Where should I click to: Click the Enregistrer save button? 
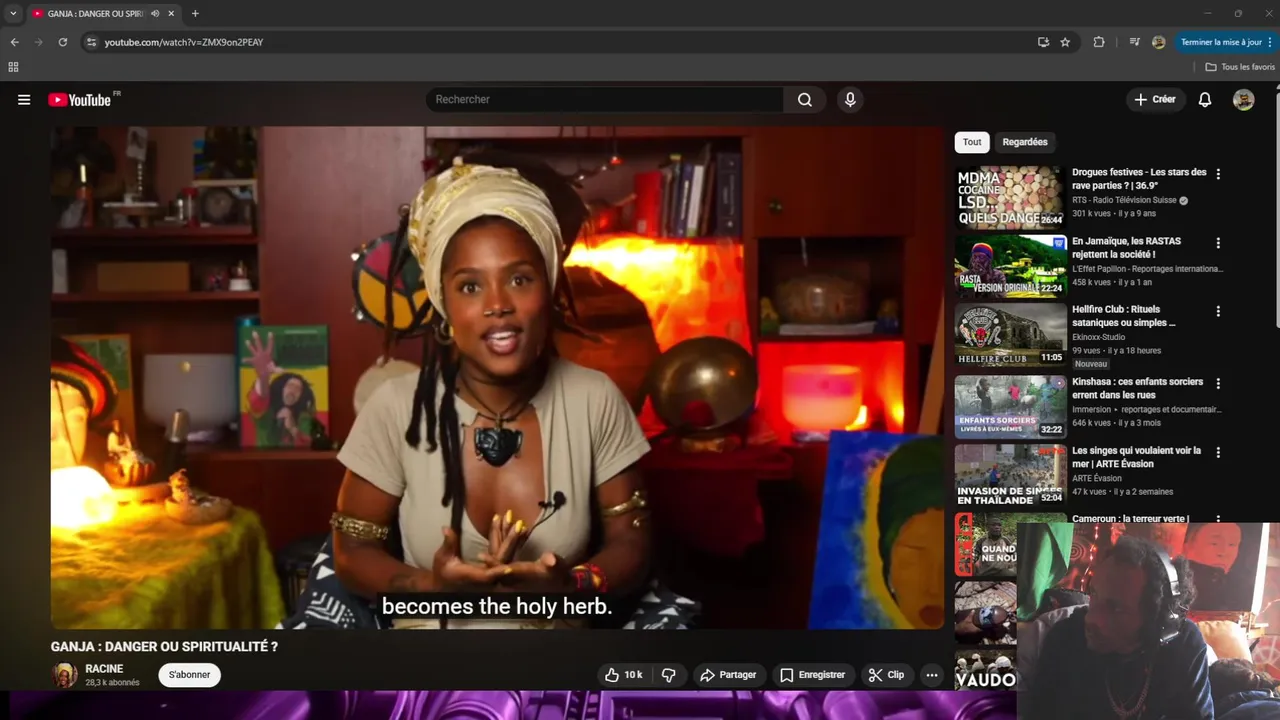click(812, 675)
